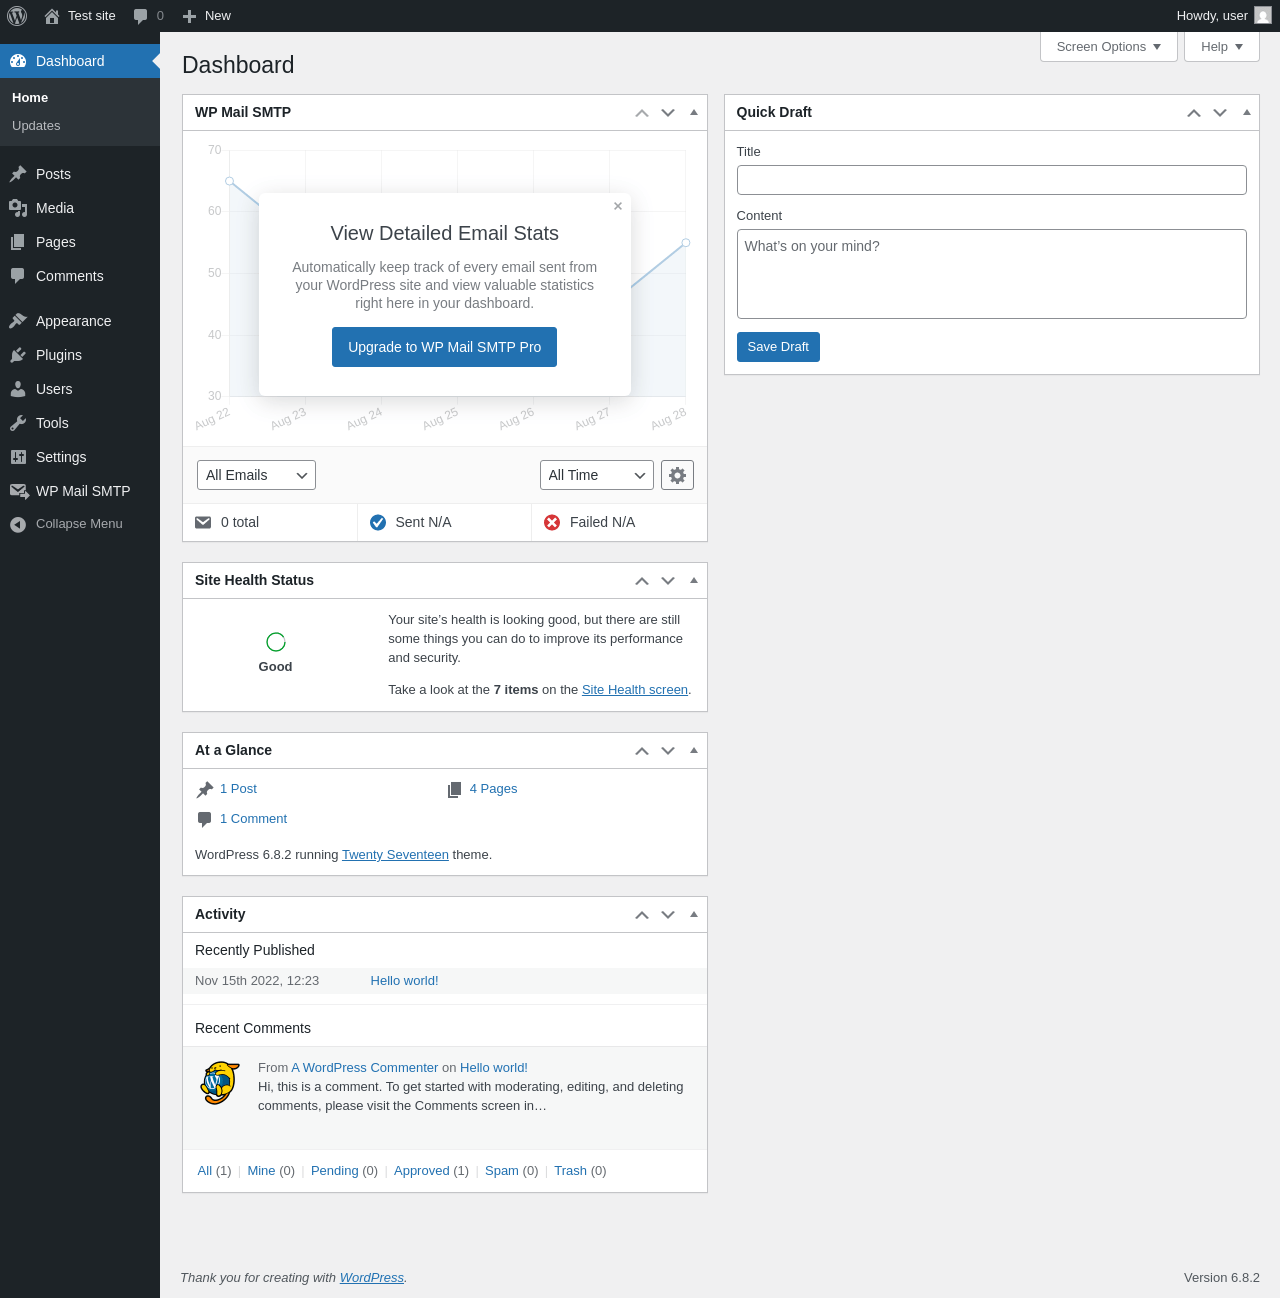Screen dimensions: 1280x1298
Task: Close the email stats upgrade popup
Action: 618,206
